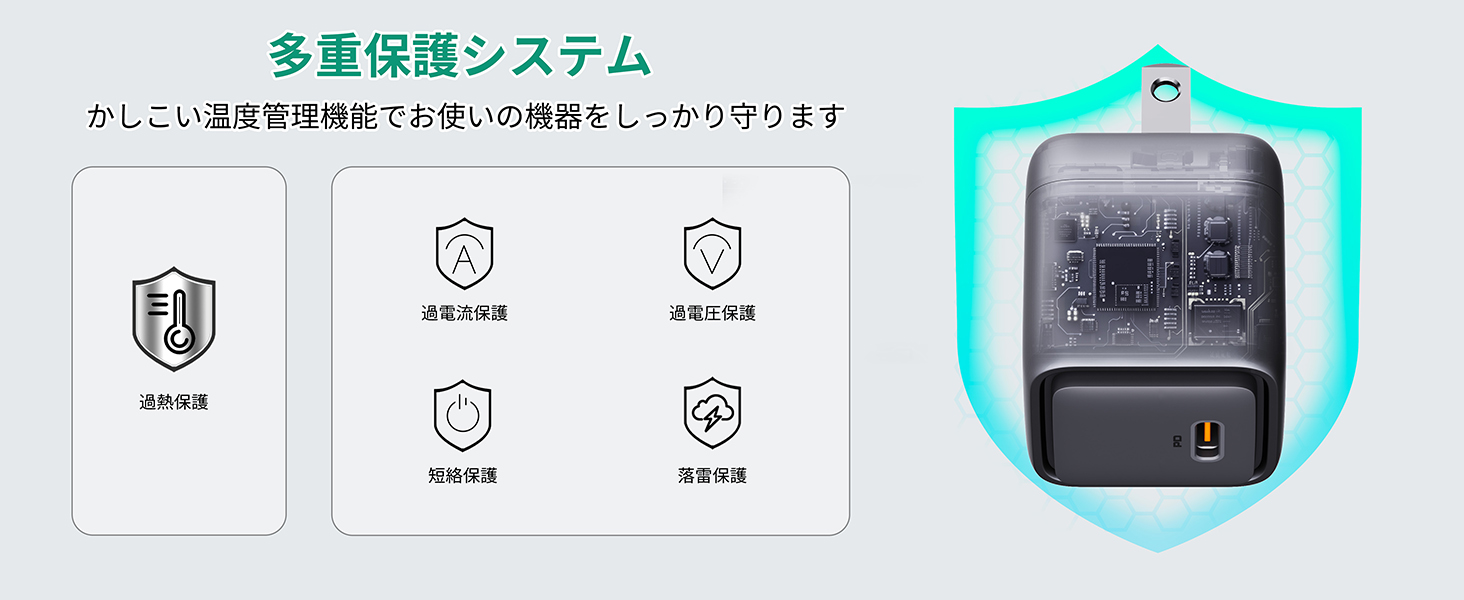Viewport: 1464px width, 600px height.
Task: Click the metal plug prong hole
Action: coord(1166,91)
